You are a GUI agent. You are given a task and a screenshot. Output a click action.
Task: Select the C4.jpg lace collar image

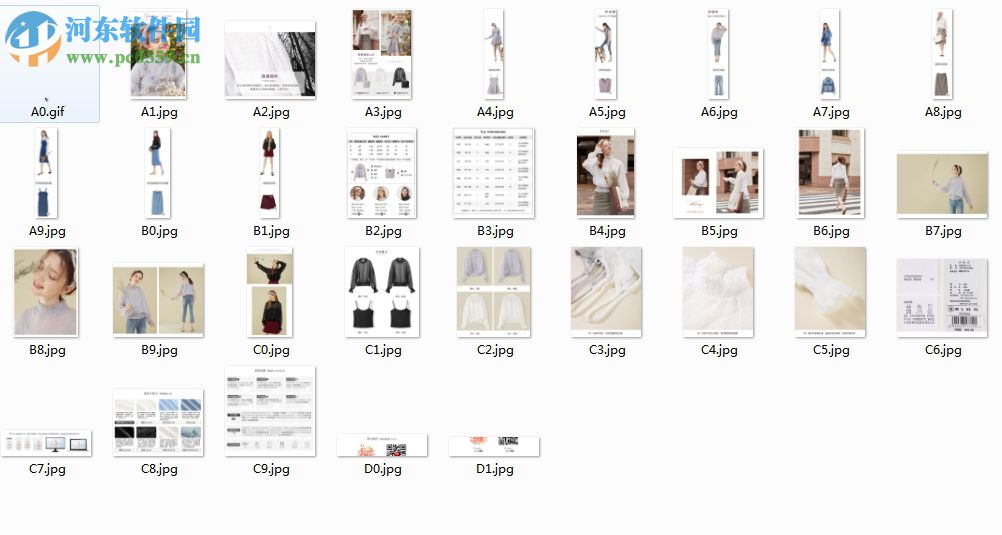pyautogui.click(x=718, y=292)
